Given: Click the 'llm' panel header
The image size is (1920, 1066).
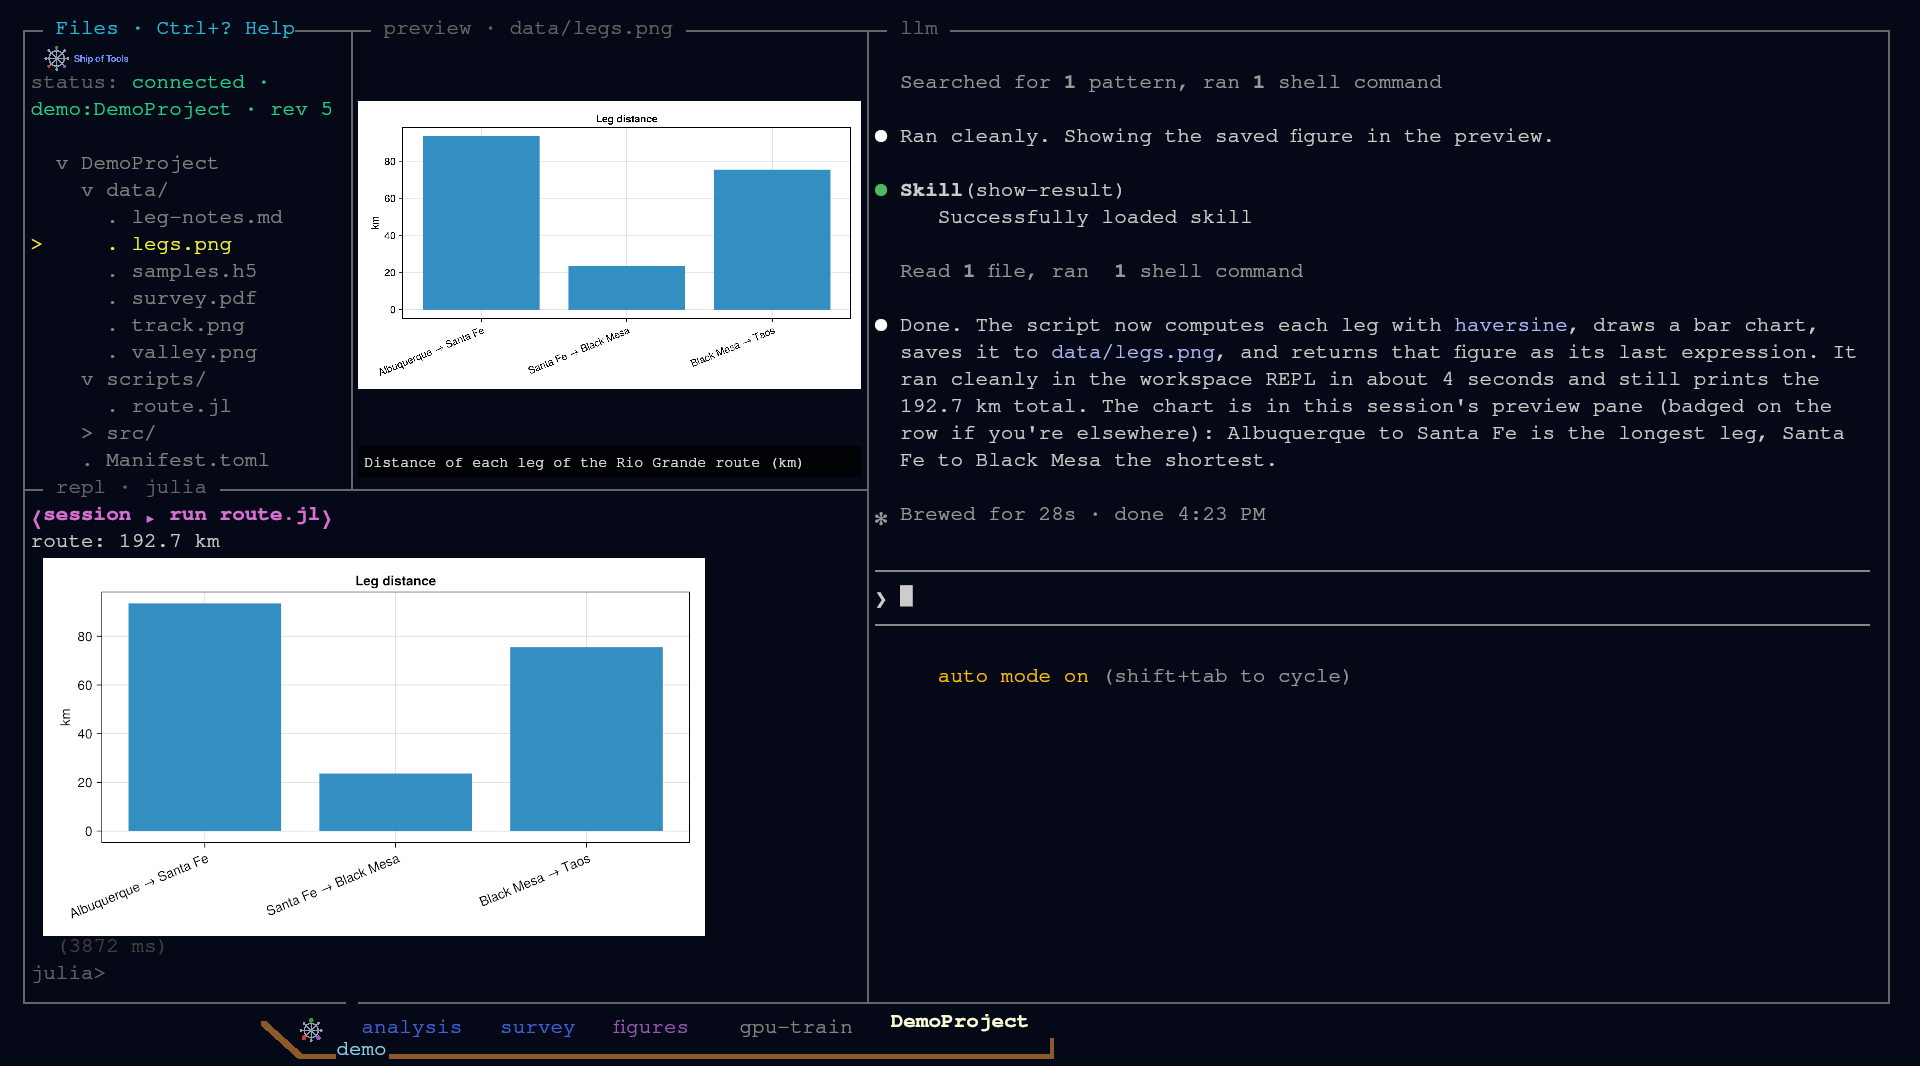Looking at the screenshot, I should pyautogui.click(x=919, y=28).
